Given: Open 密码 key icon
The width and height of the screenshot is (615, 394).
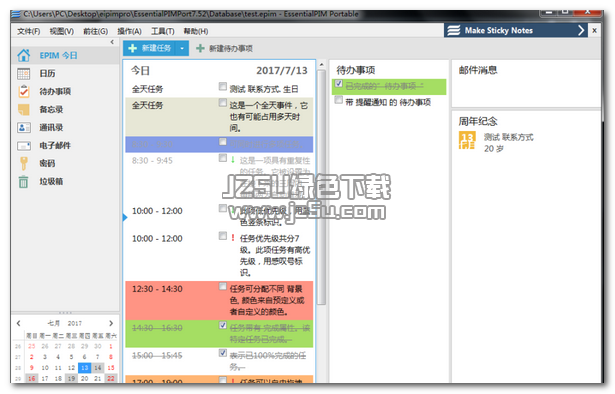Looking at the screenshot, I should click(x=24, y=163).
